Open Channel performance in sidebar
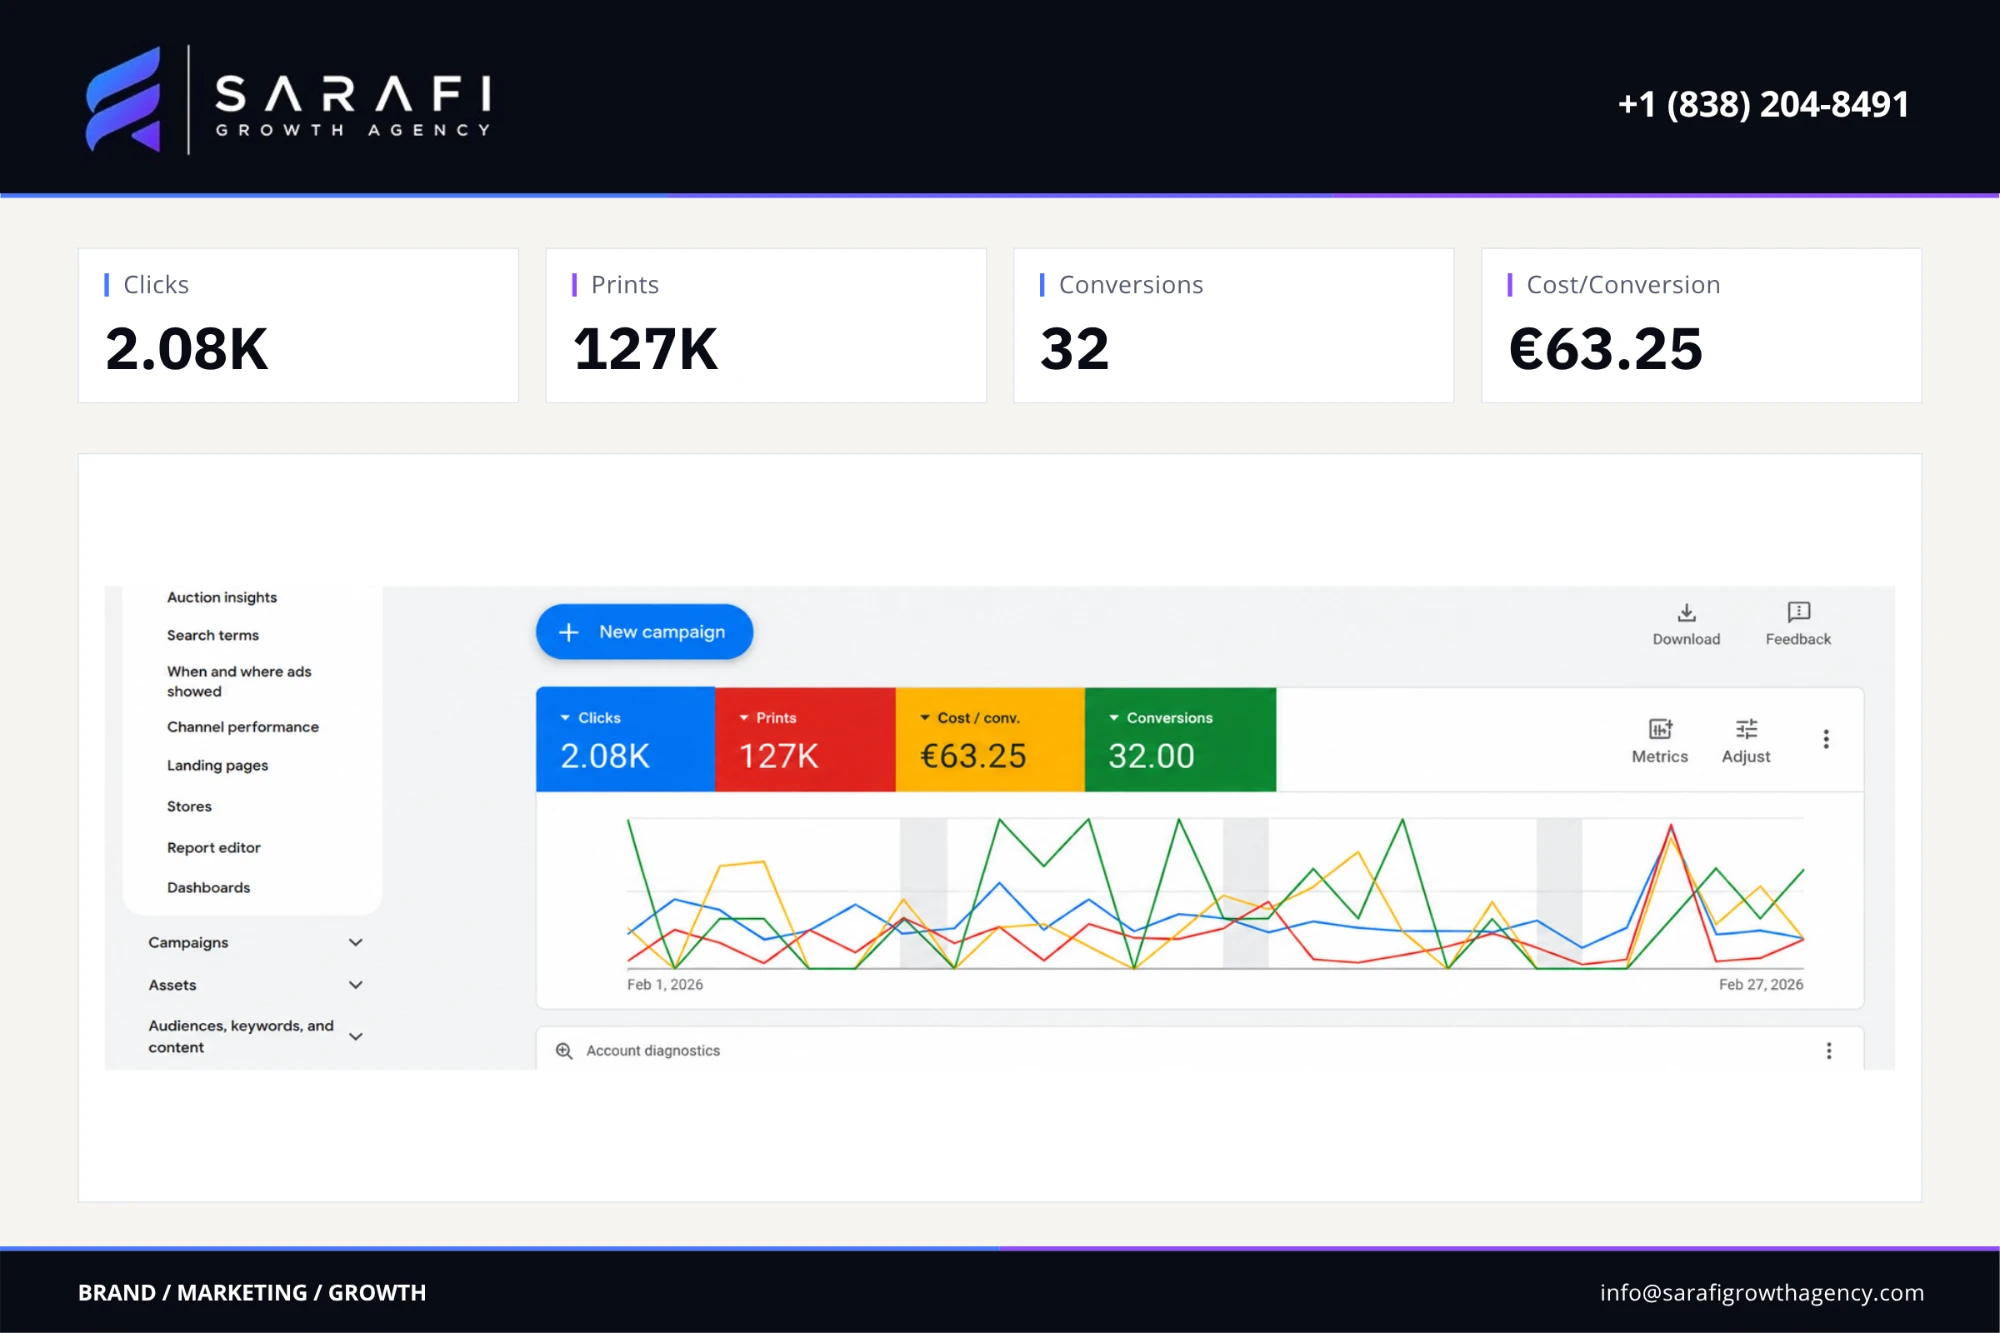 click(243, 727)
